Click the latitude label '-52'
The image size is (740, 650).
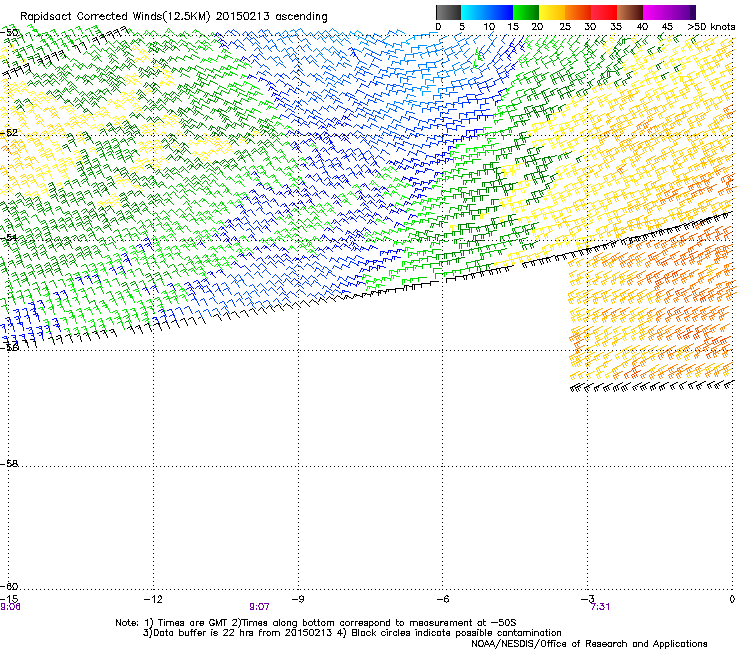point(9,133)
